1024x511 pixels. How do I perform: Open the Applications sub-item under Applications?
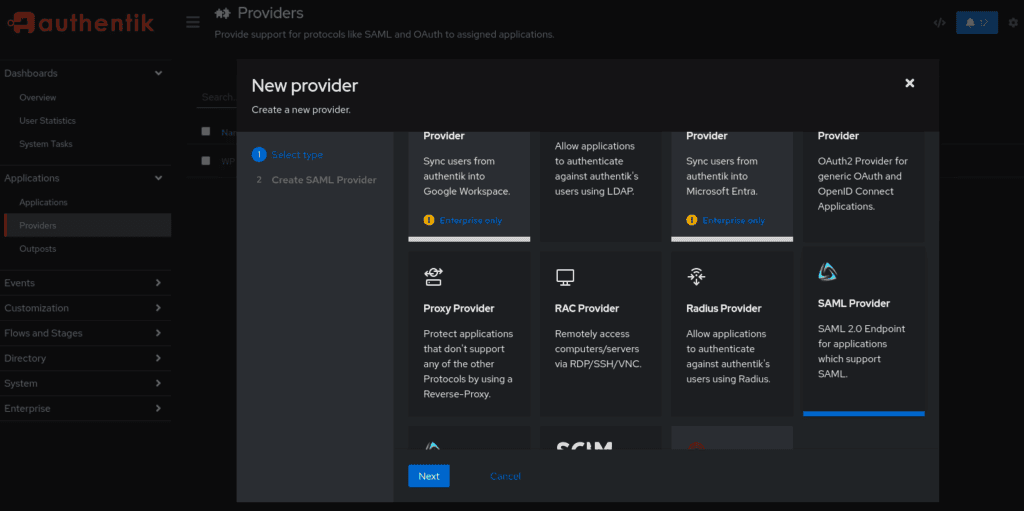(x=43, y=203)
